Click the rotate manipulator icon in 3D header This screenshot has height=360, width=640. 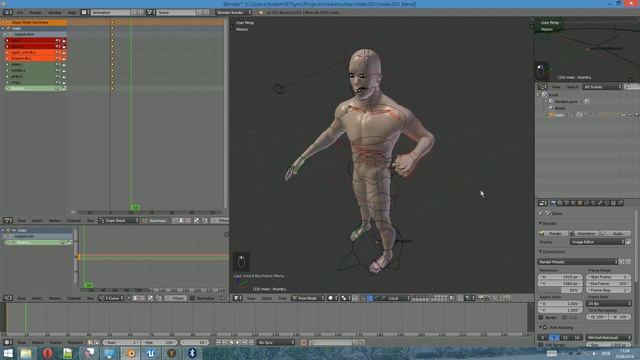click(x=377, y=298)
